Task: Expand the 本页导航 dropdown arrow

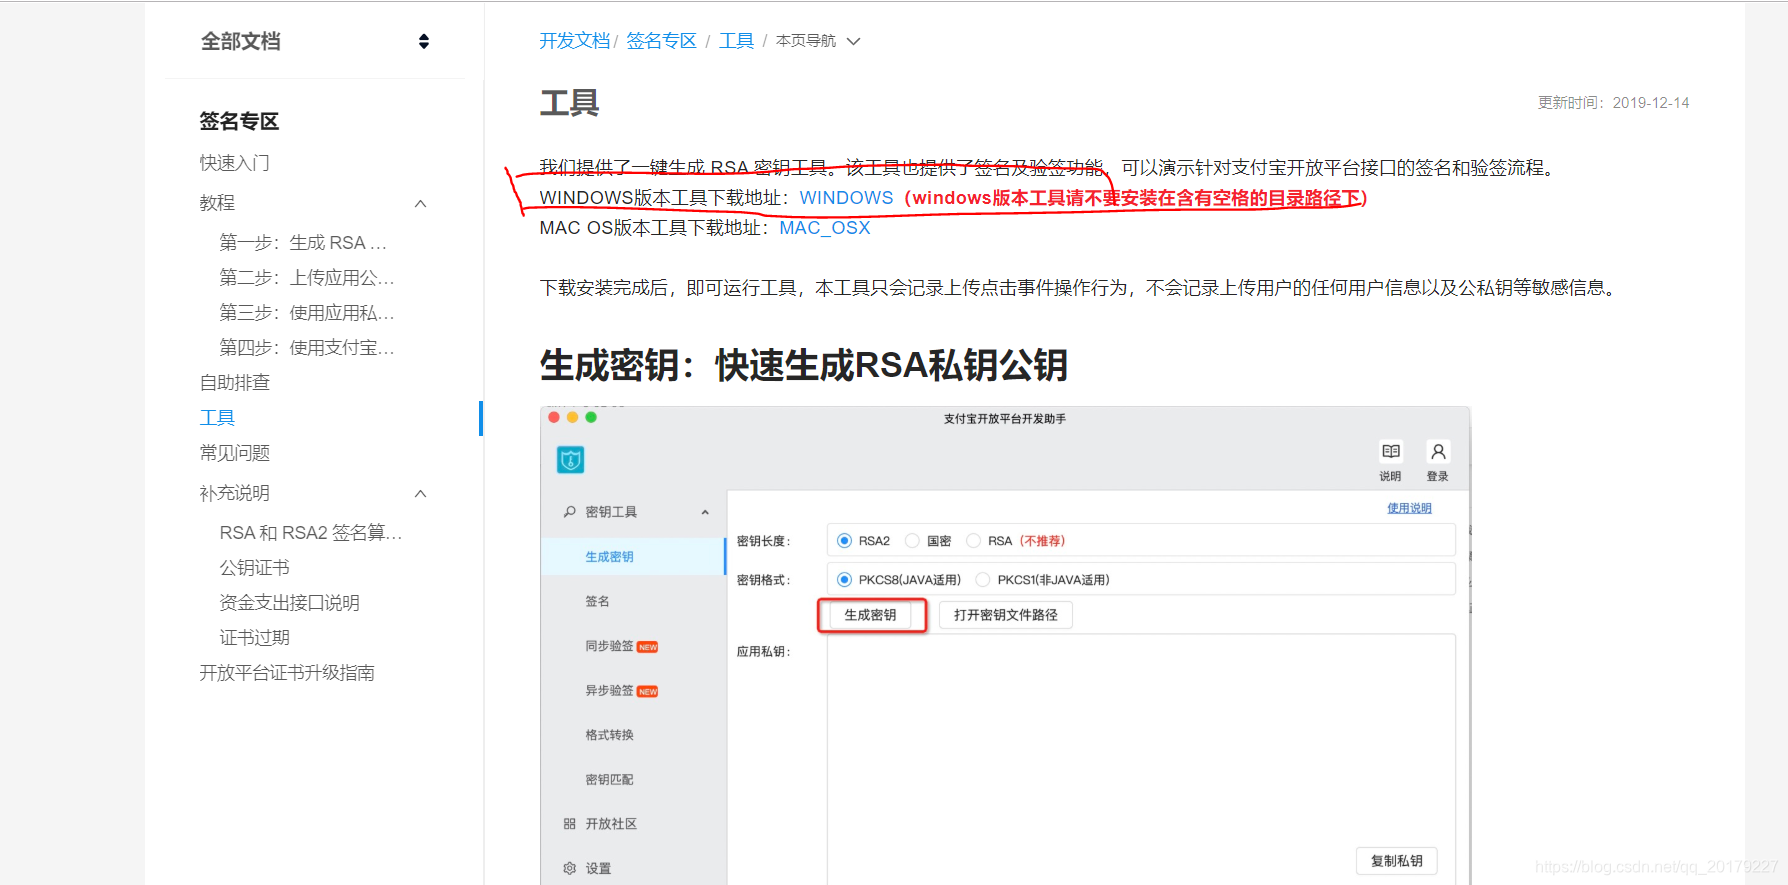Action: (x=853, y=41)
